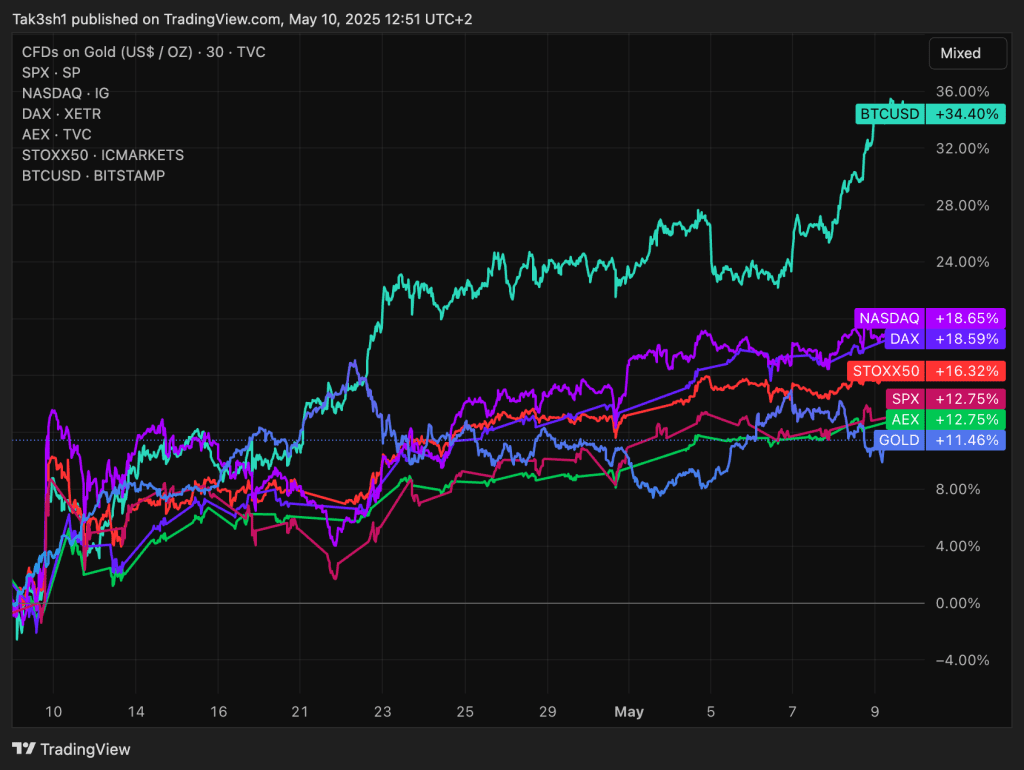Click the 16 date on time axis

pos(218,711)
